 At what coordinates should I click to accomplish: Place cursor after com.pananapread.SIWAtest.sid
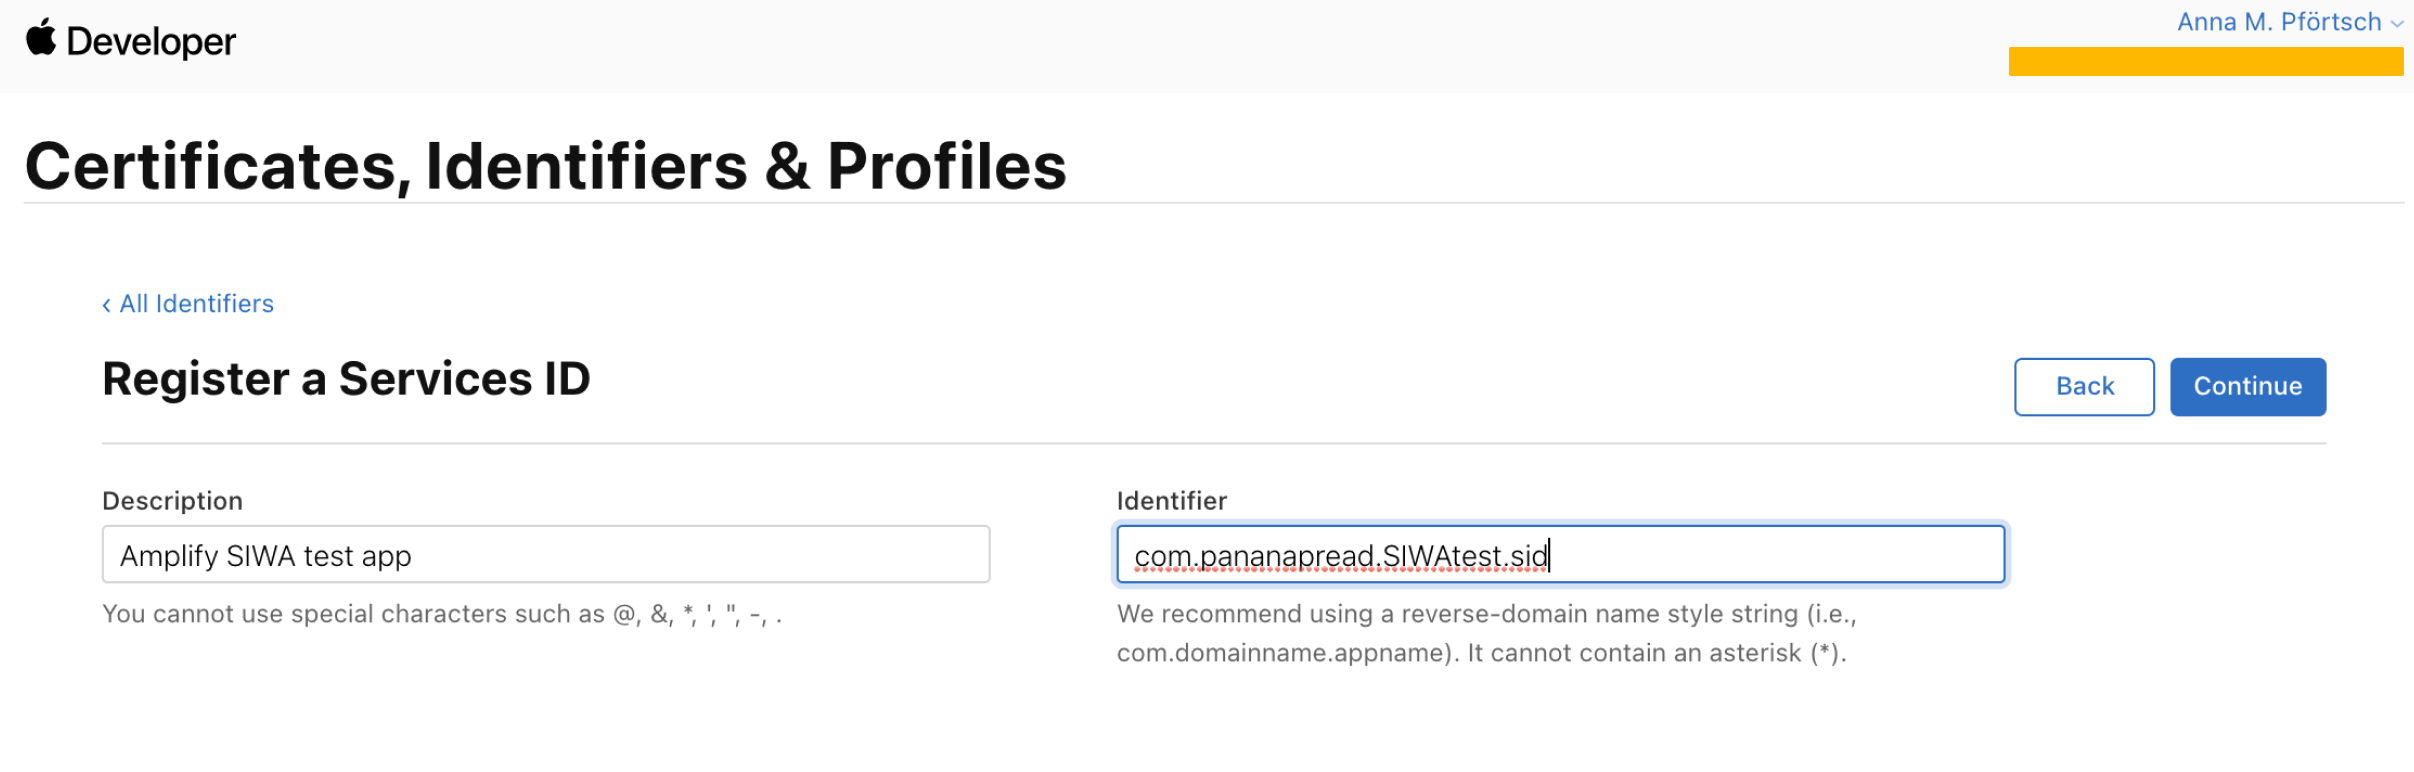tap(1549, 555)
